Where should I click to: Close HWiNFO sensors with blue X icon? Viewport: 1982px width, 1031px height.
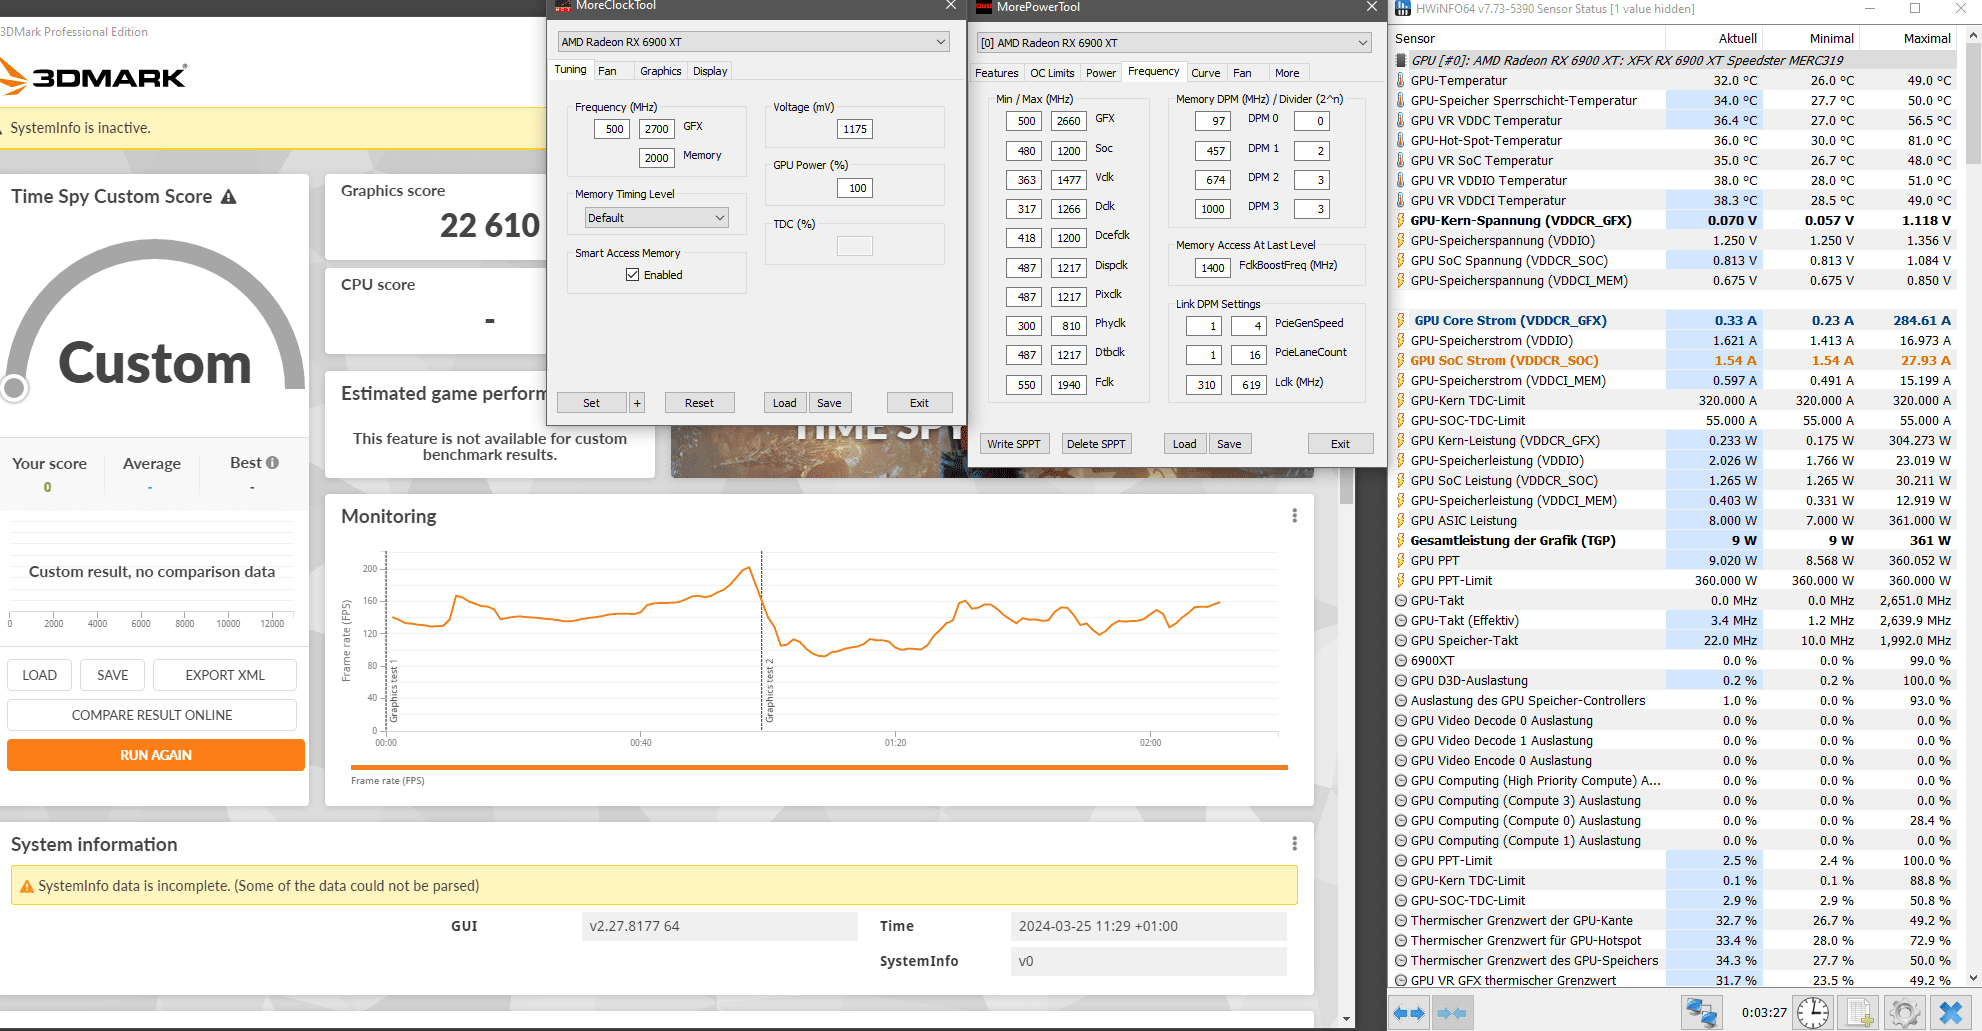click(x=1951, y=1013)
